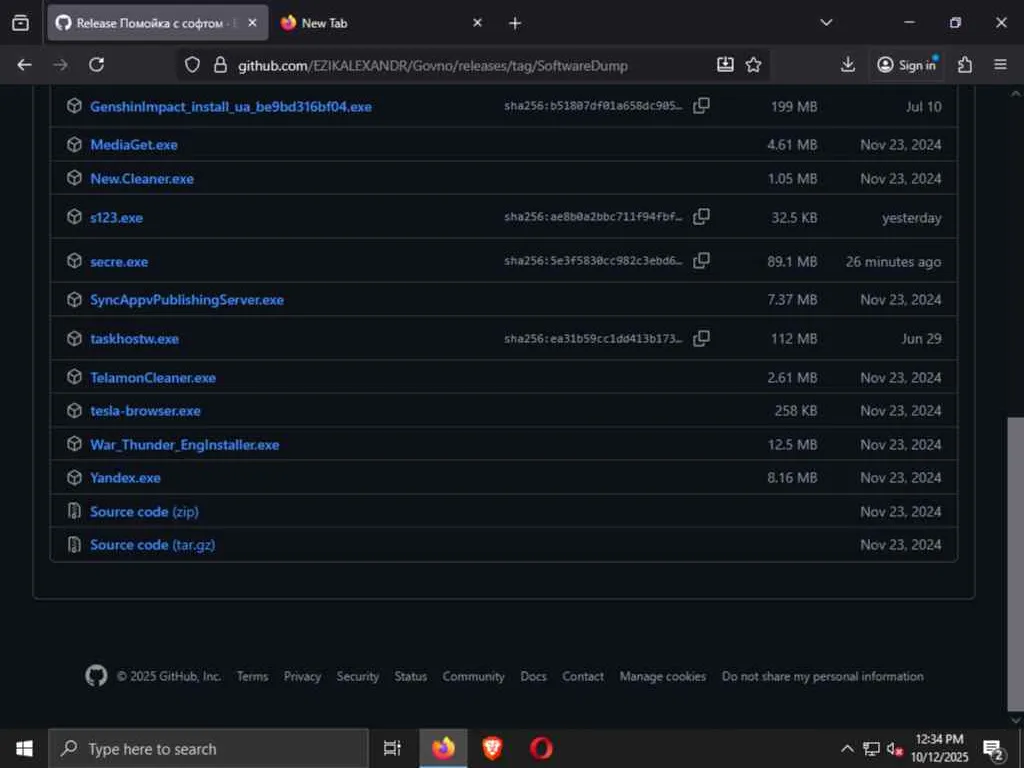1024x768 pixels.
Task: Copy sha256 hash for taskhostw.exe
Action: tap(701, 338)
